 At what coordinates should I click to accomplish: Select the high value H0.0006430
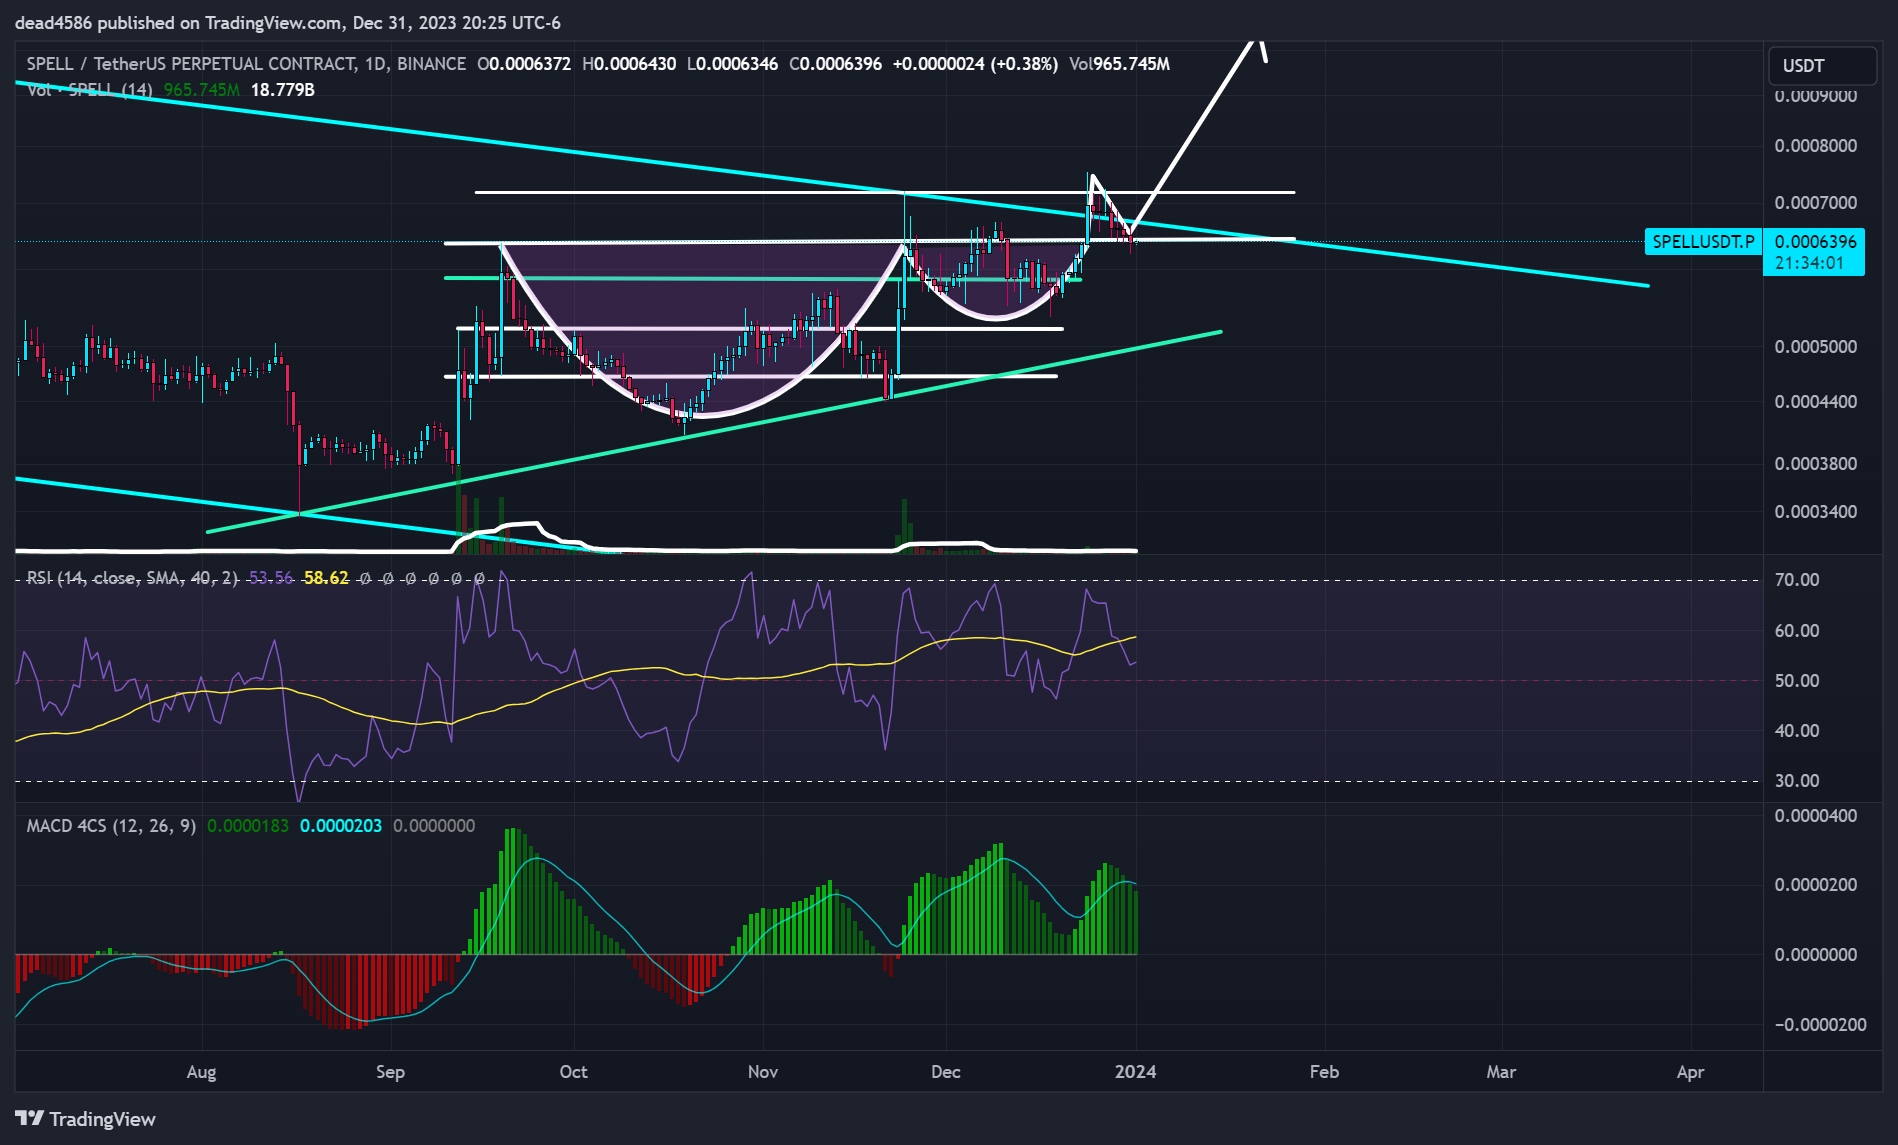pyautogui.click(x=629, y=64)
